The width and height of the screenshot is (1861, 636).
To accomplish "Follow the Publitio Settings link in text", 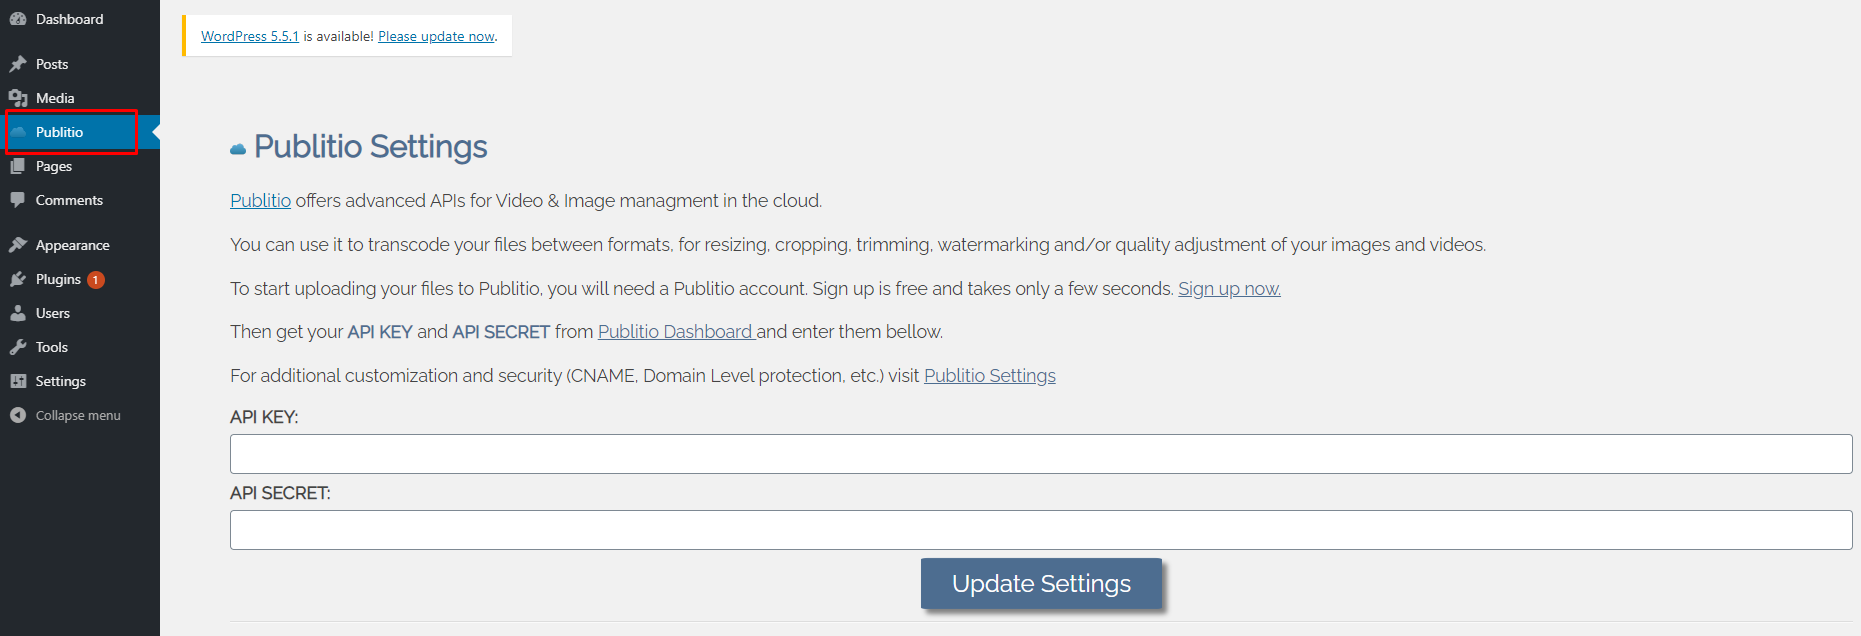I will (x=990, y=376).
